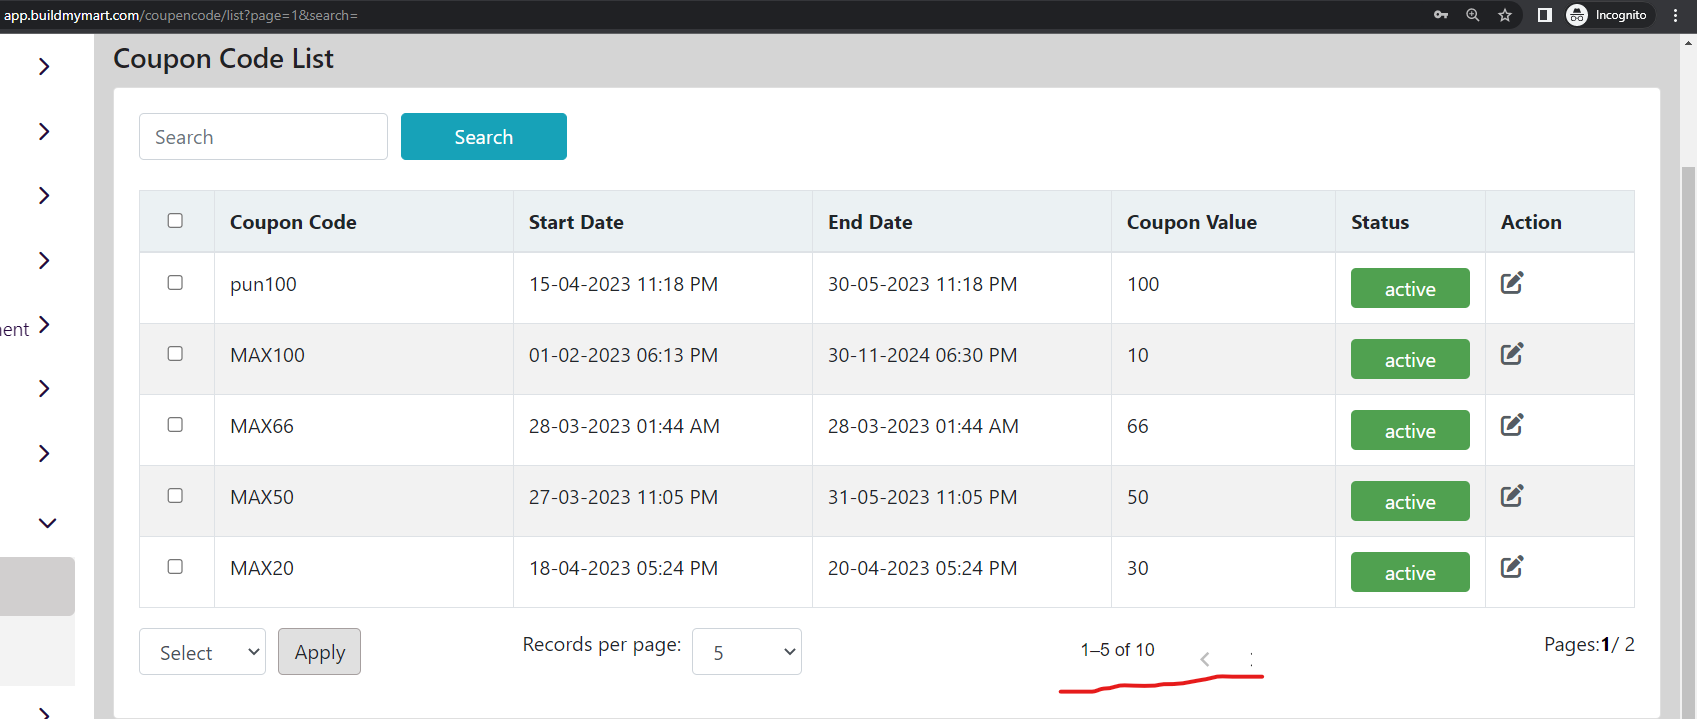Click coupon code text MAX100

point(267,355)
